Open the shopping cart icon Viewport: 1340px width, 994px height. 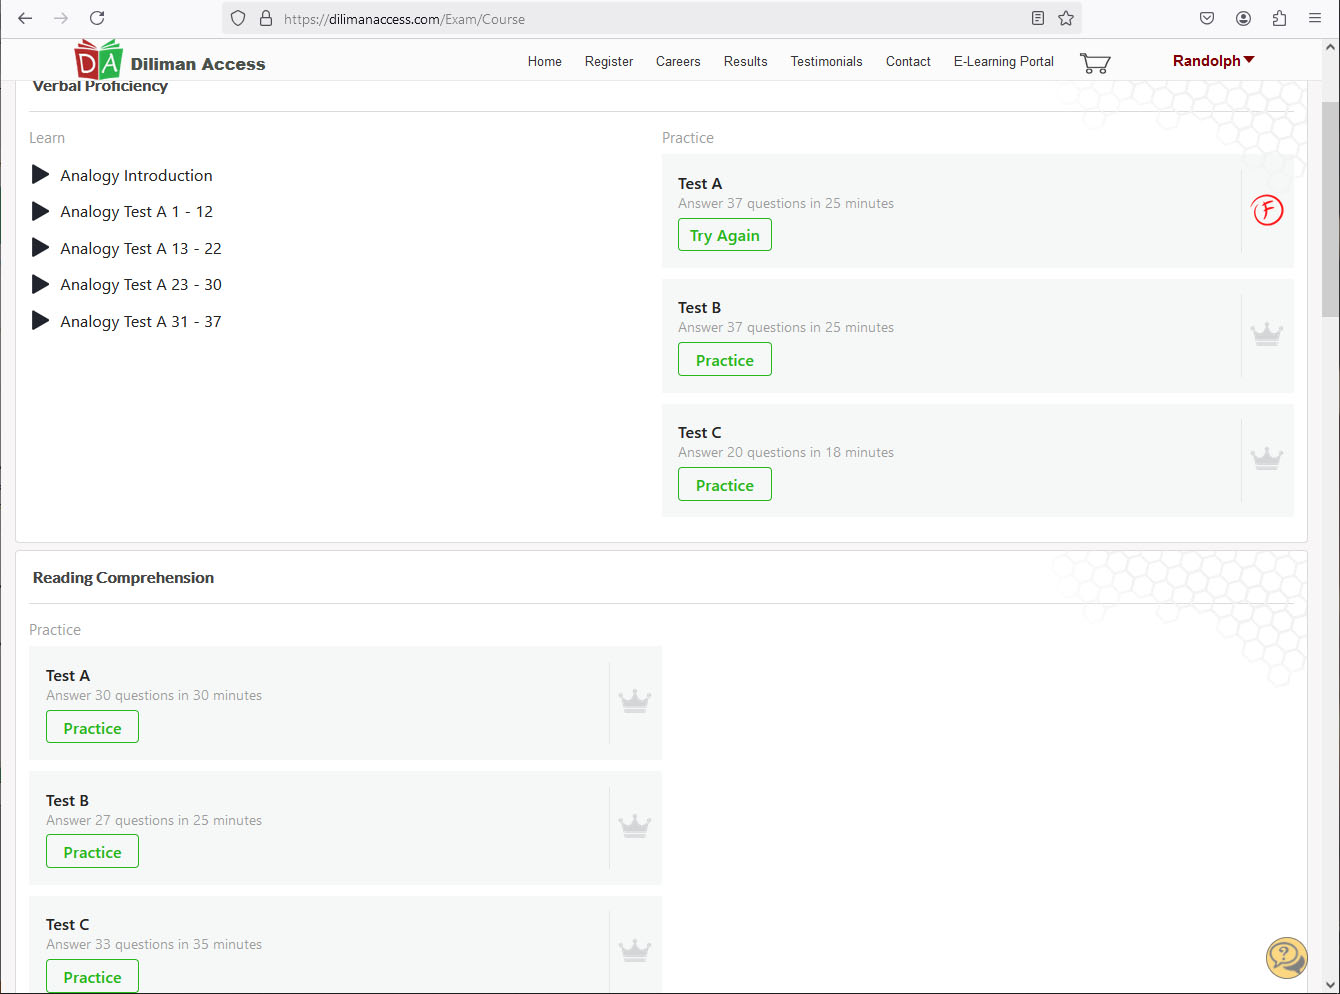coord(1095,63)
